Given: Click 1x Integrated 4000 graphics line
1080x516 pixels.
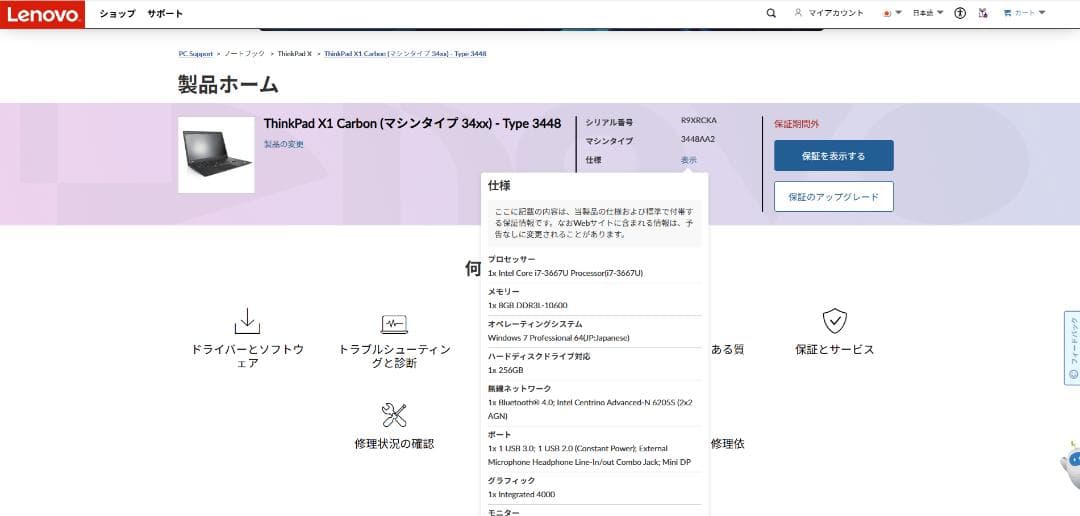Looking at the screenshot, I should [x=521, y=495].
